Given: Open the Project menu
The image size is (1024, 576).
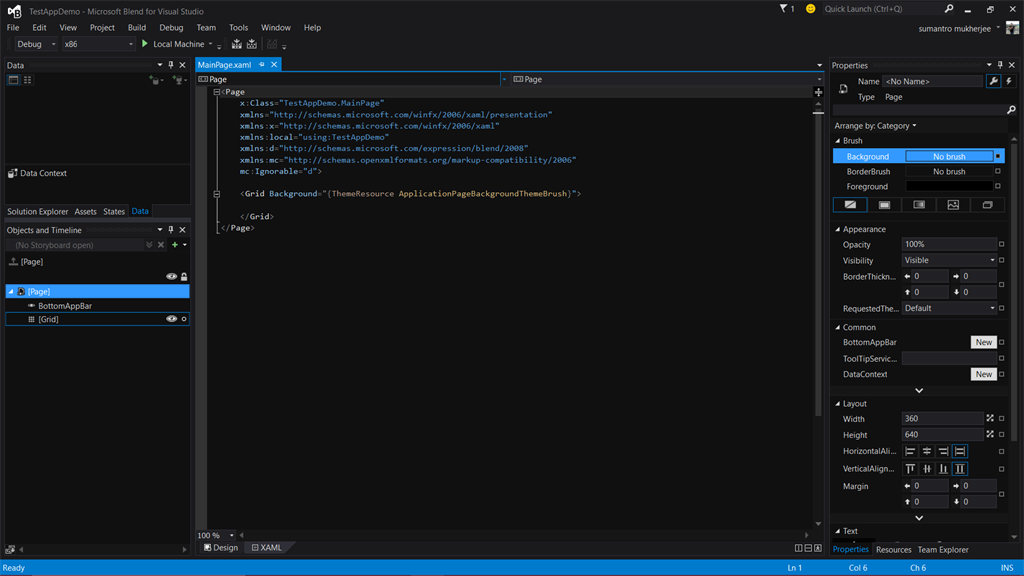Looking at the screenshot, I should click(x=102, y=28).
